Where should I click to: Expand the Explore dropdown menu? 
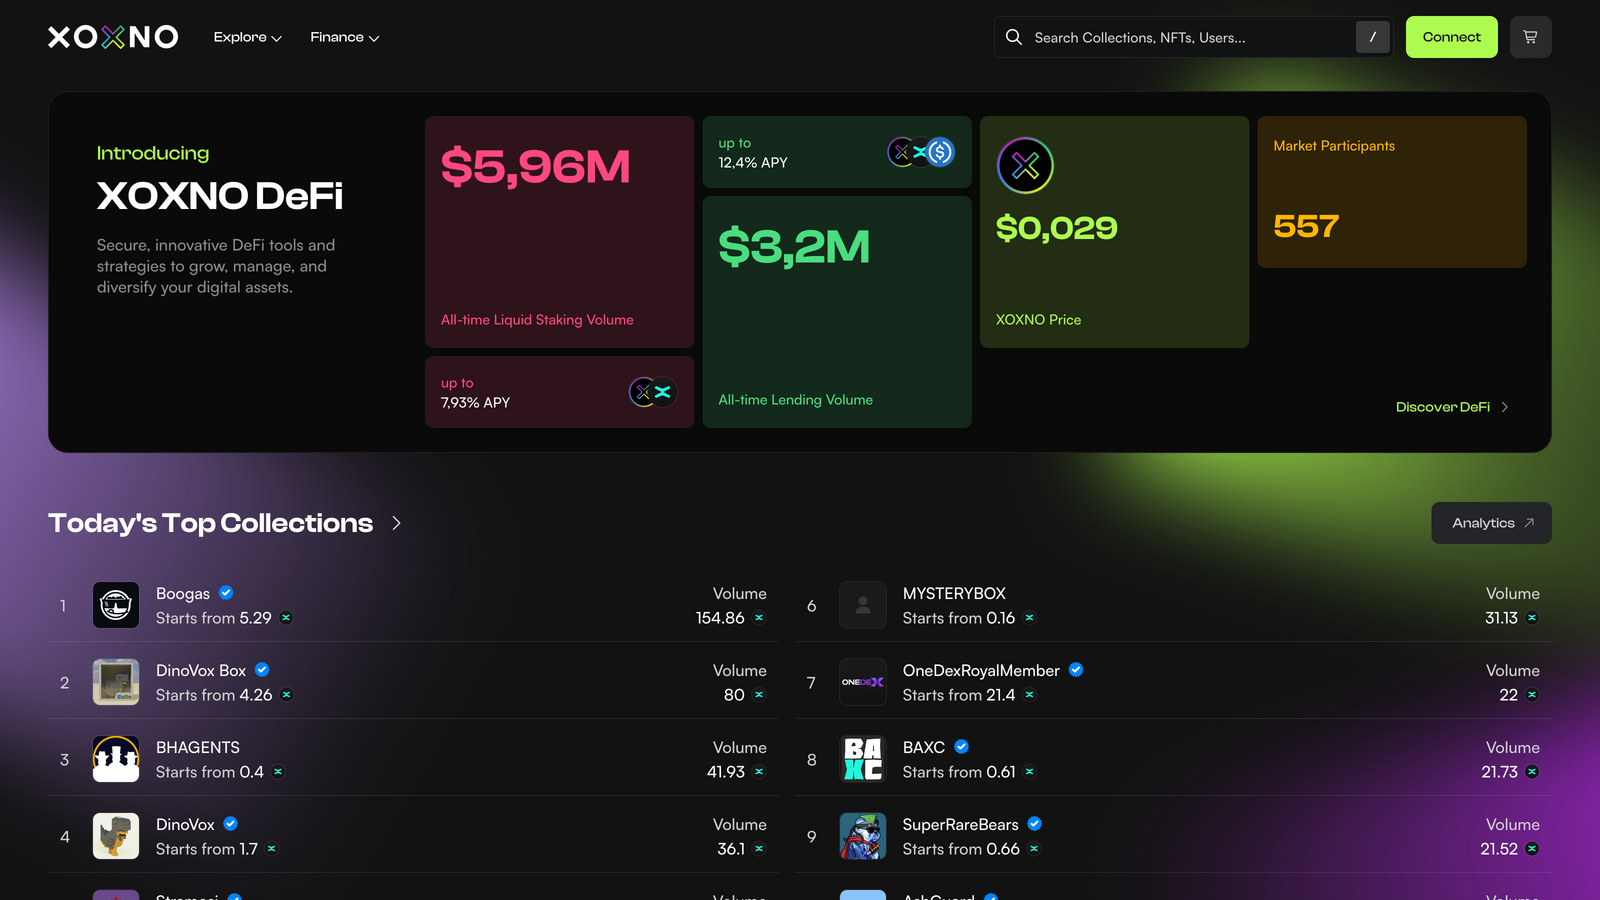pyautogui.click(x=247, y=37)
